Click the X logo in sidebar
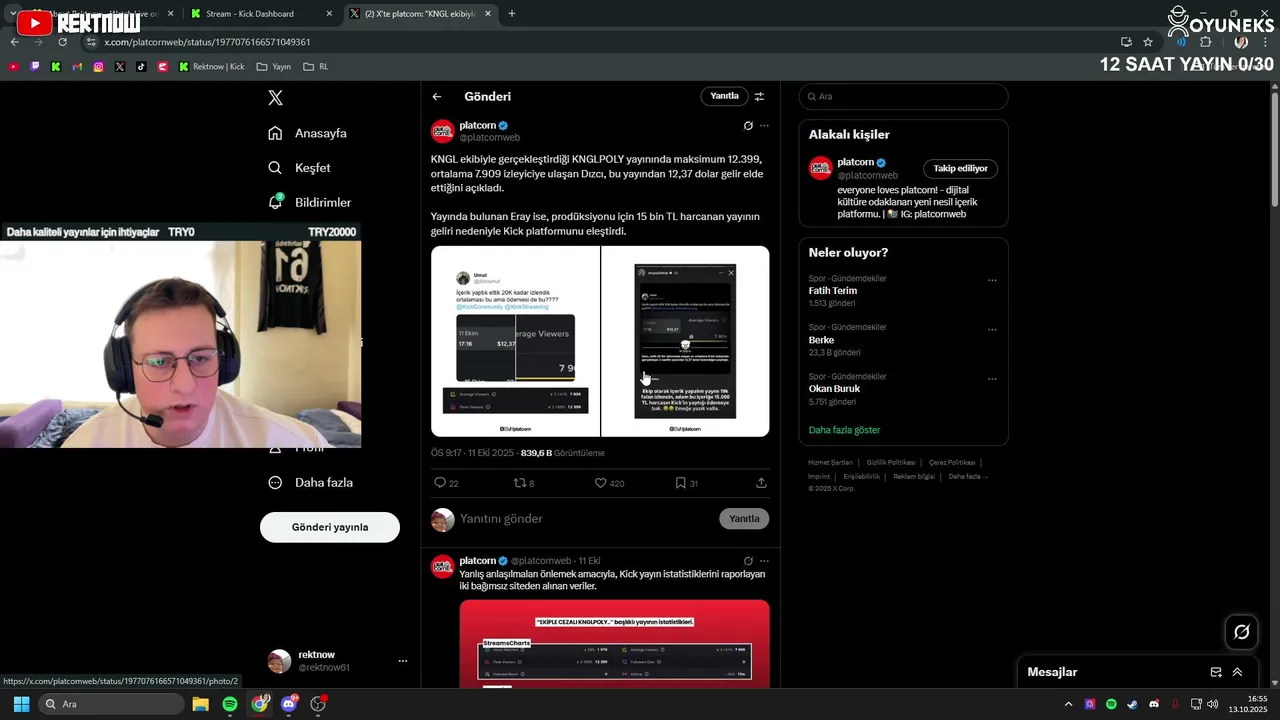 tap(276, 97)
